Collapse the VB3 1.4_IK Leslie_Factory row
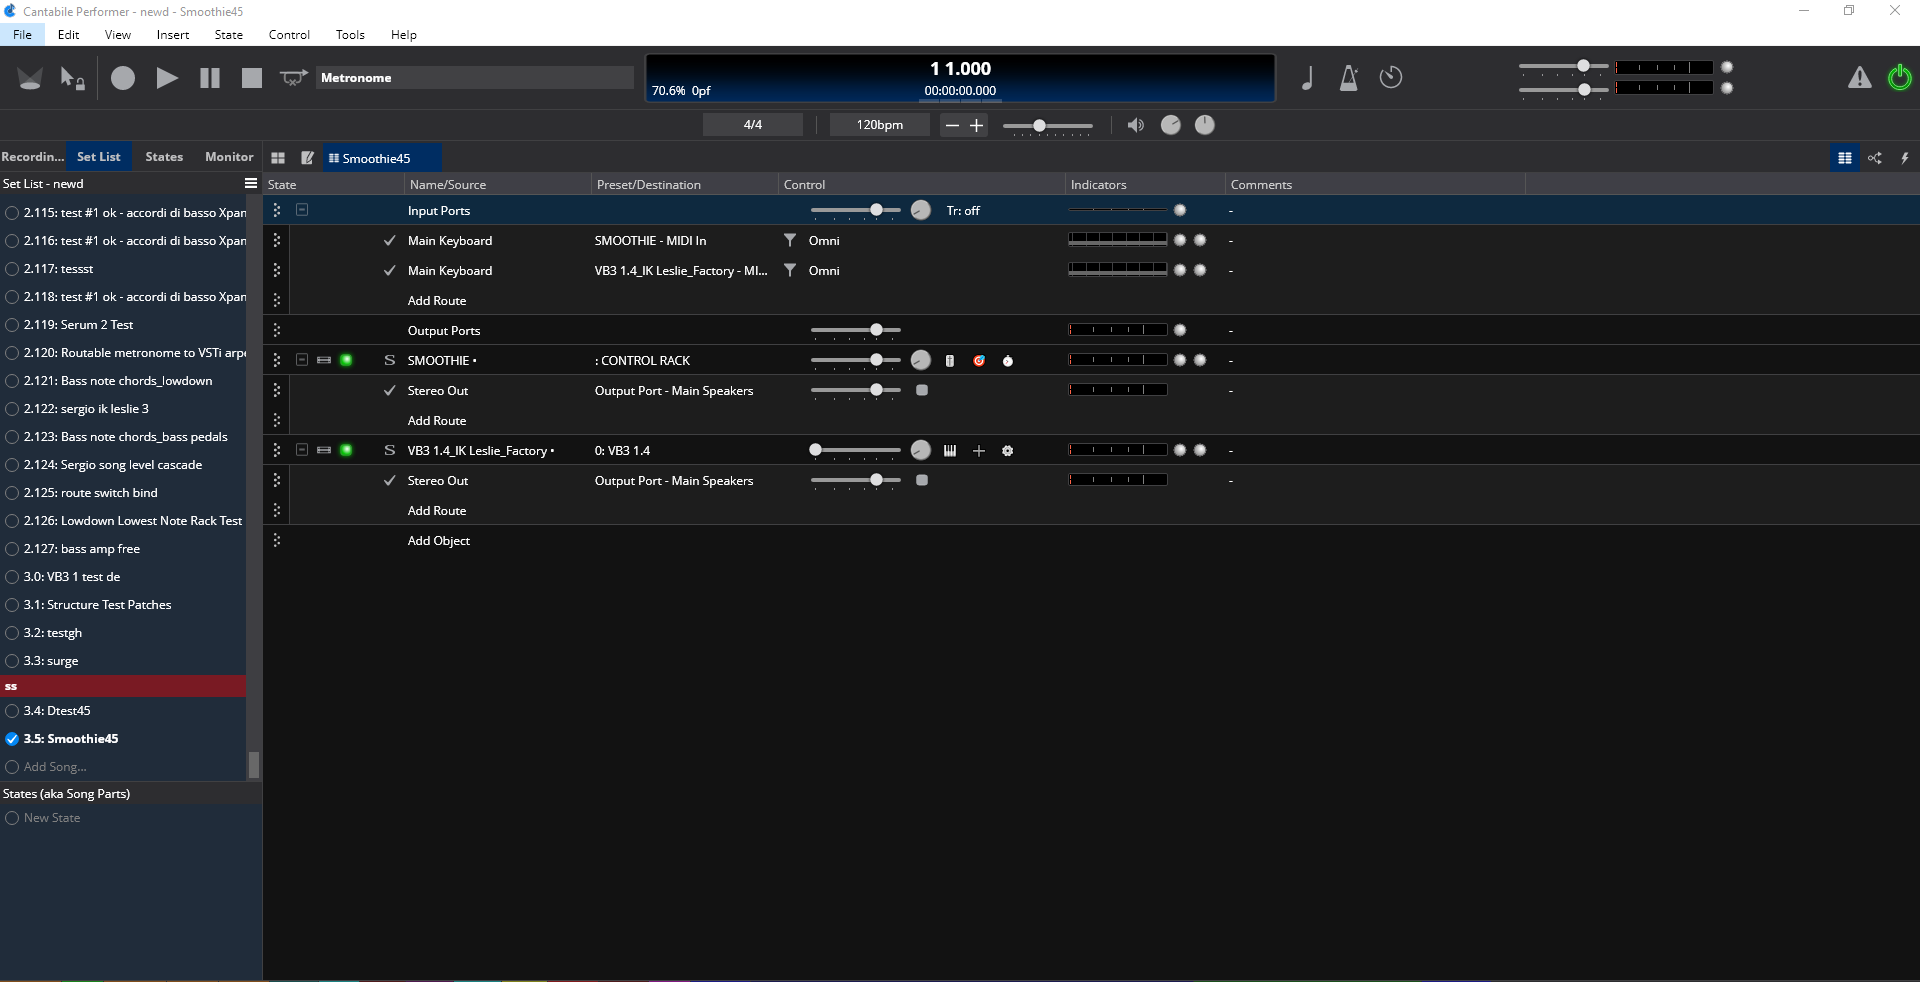The width and height of the screenshot is (1920, 982). click(302, 450)
